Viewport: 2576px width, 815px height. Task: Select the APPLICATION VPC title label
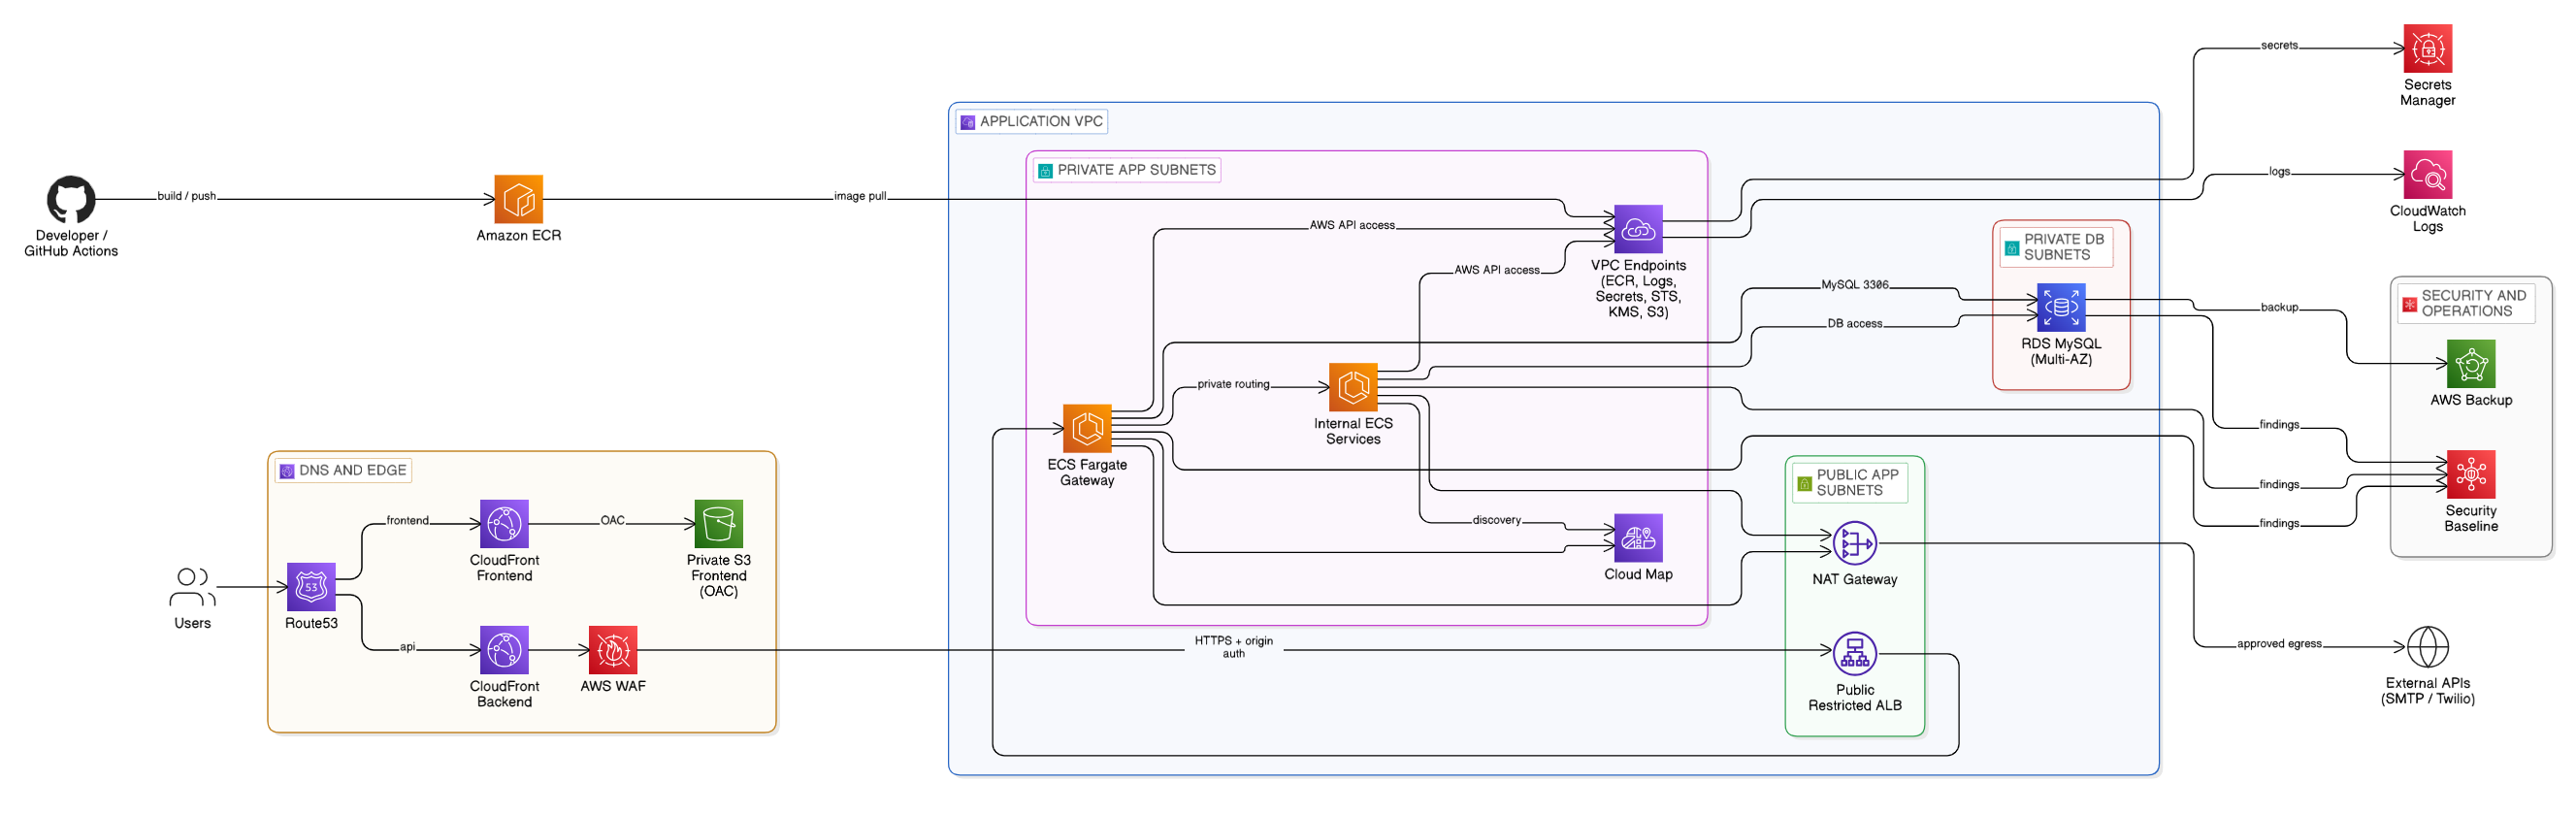pyautogui.click(x=1041, y=121)
